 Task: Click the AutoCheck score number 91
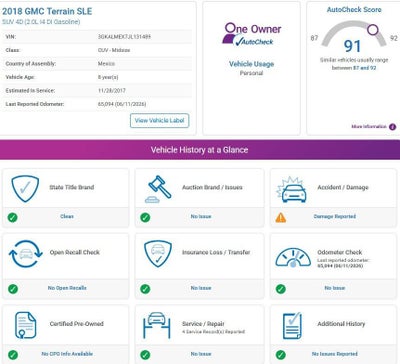[352, 46]
